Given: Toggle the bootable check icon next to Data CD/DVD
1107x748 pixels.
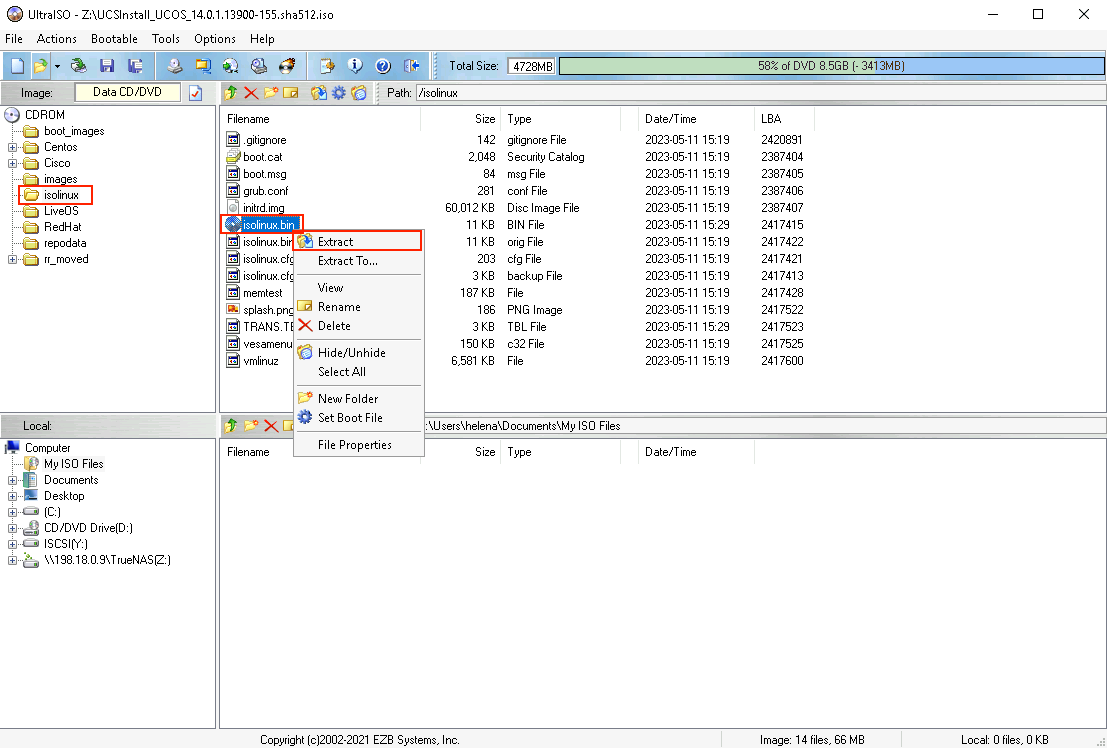Looking at the screenshot, I should click(195, 93).
